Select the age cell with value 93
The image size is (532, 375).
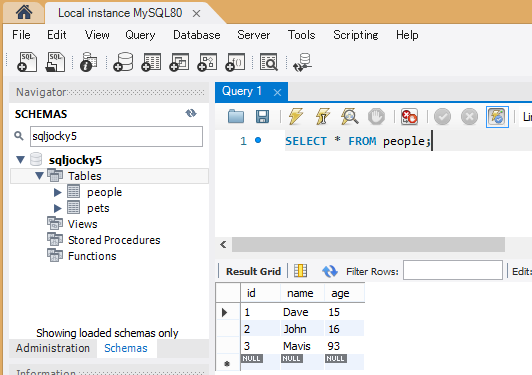click(344, 346)
